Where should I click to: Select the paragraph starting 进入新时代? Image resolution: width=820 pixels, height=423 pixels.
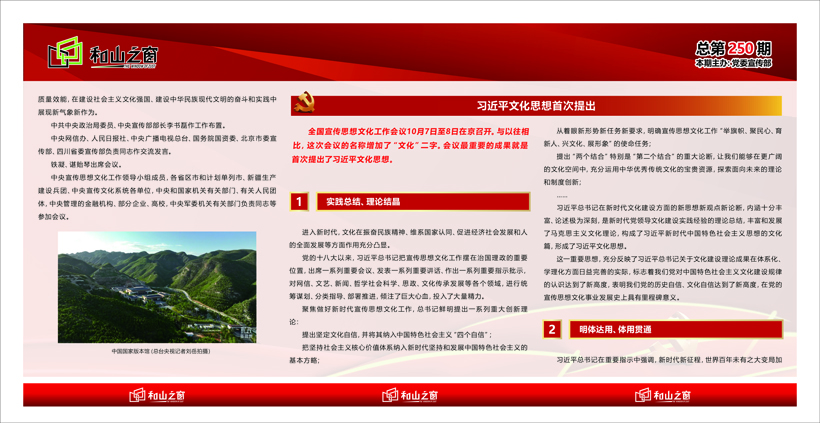tap(408, 238)
